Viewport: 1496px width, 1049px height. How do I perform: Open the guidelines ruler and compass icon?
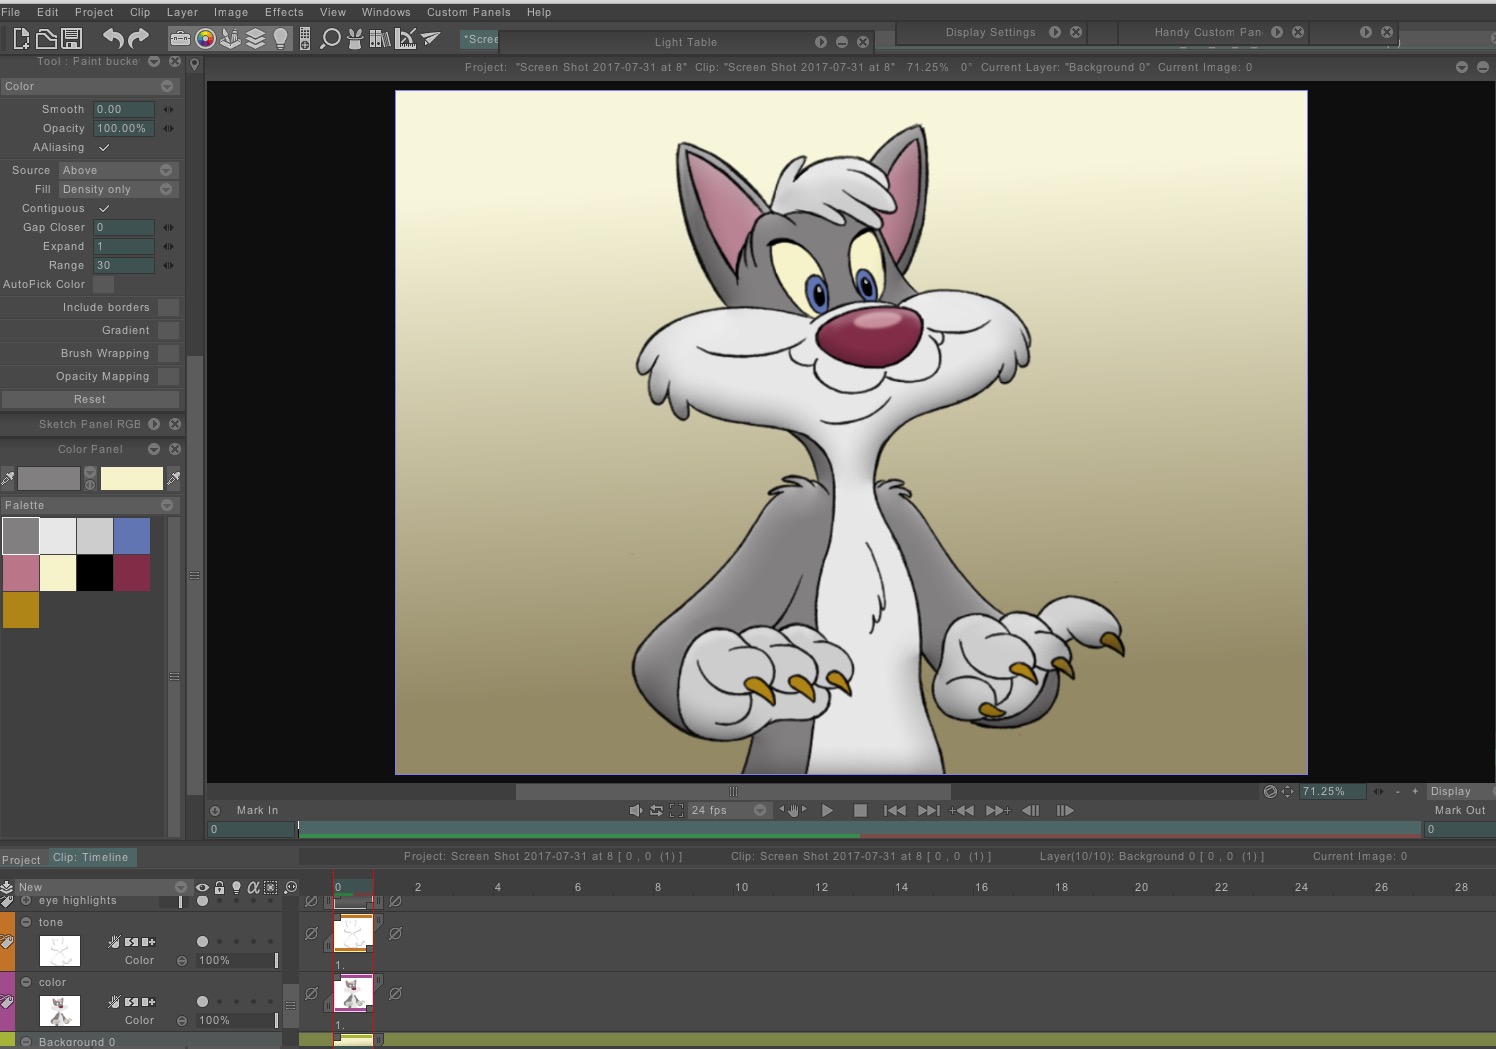coord(405,38)
